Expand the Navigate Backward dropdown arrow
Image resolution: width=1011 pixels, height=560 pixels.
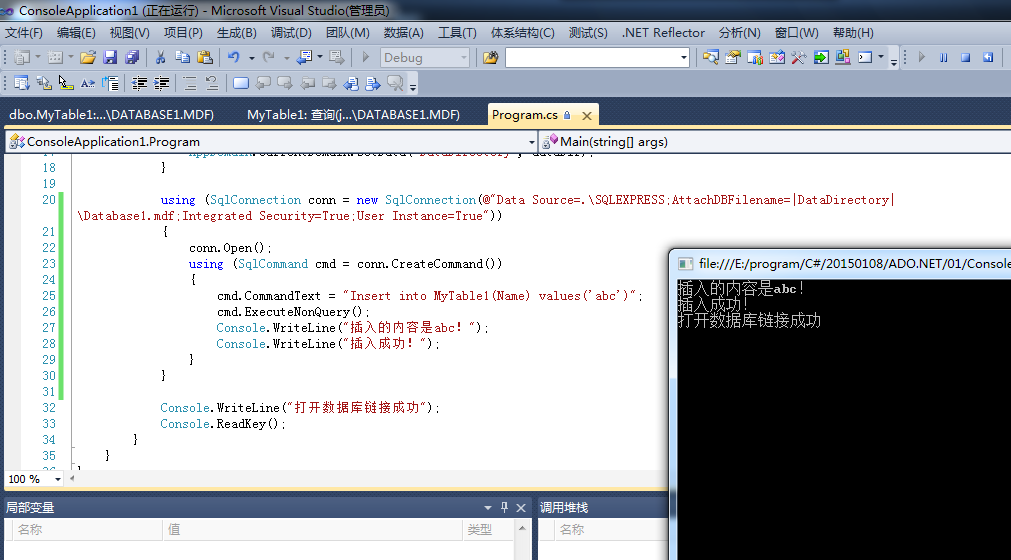(320, 58)
